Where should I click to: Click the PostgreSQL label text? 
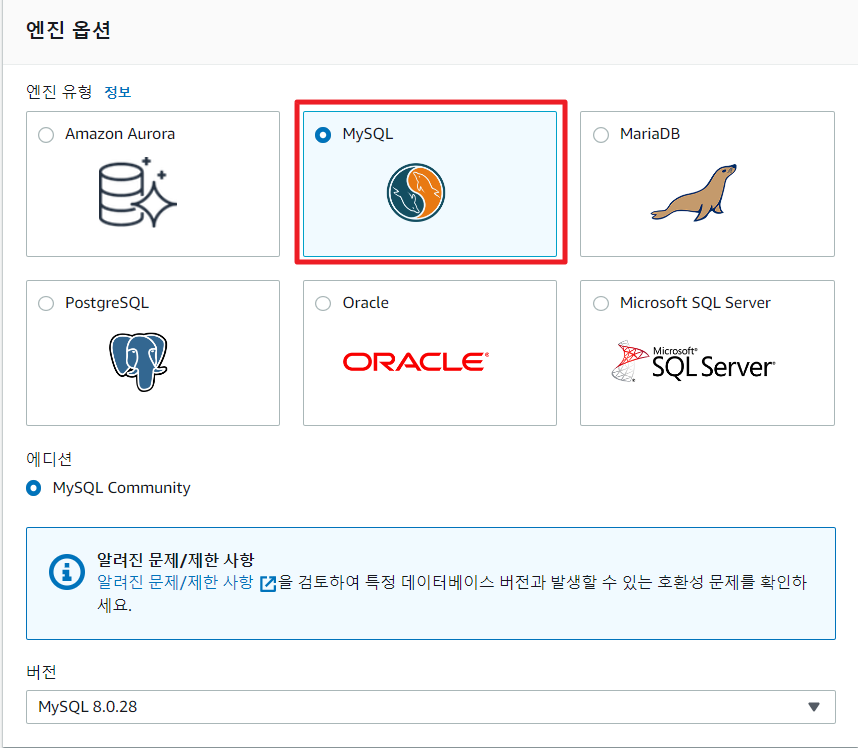(107, 303)
